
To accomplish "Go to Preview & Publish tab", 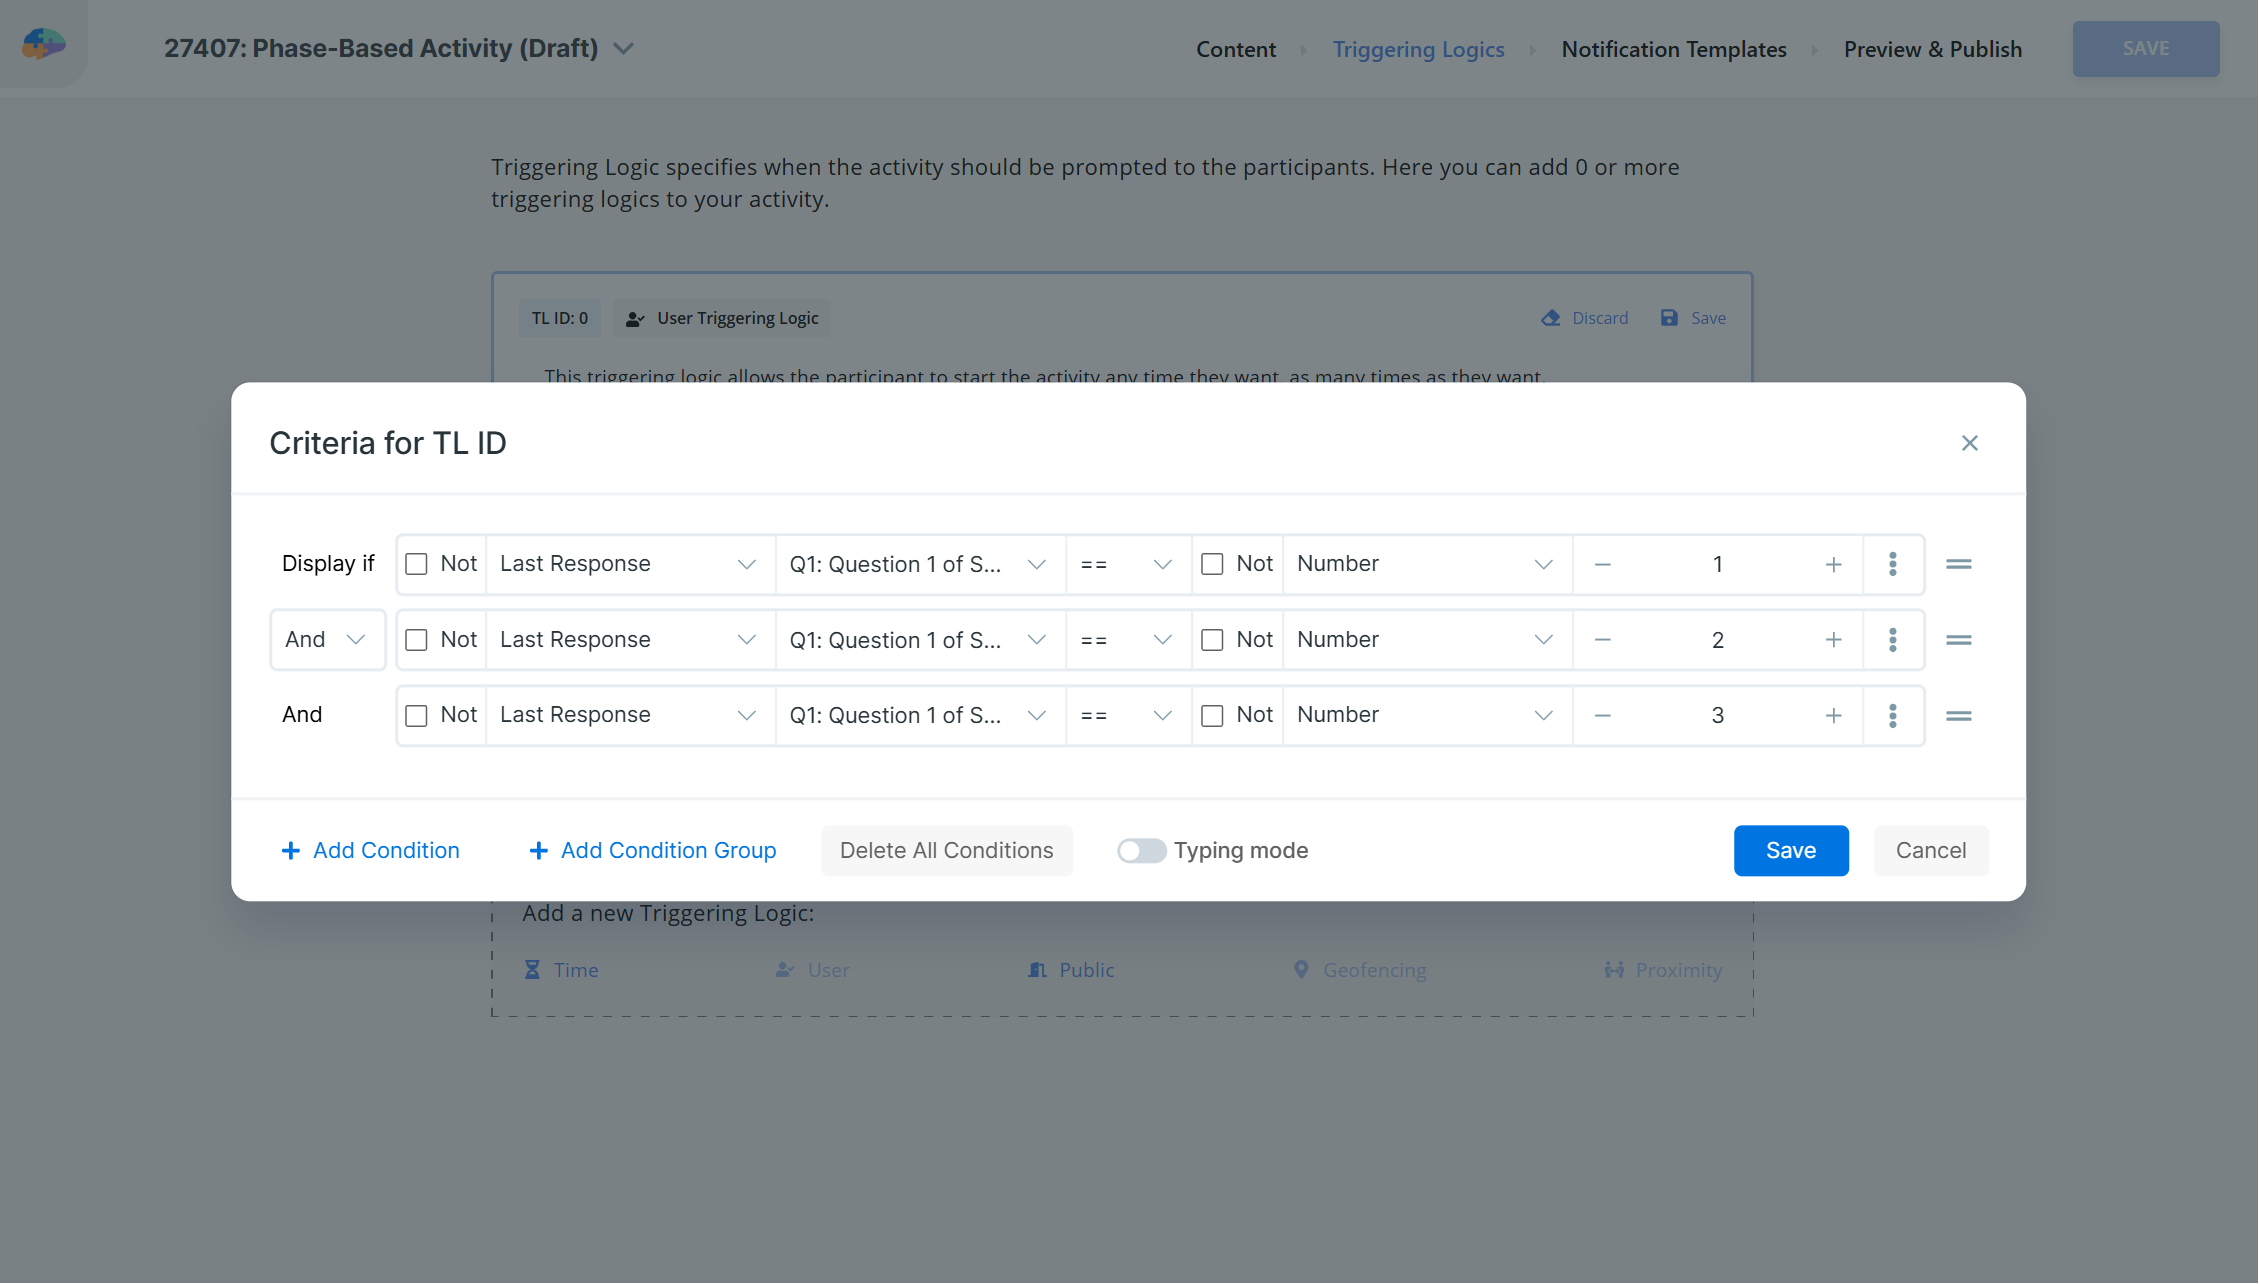I will click(x=1932, y=49).
